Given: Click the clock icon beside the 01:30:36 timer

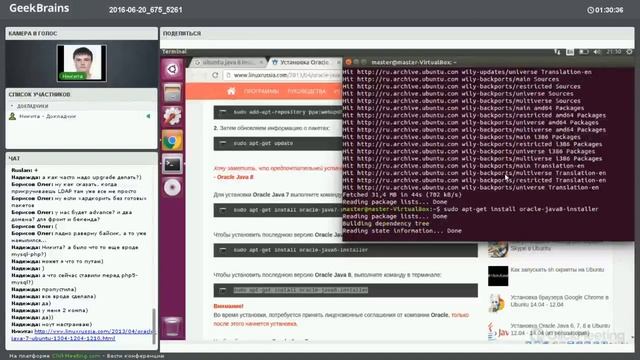Looking at the screenshot, I should (x=590, y=10).
